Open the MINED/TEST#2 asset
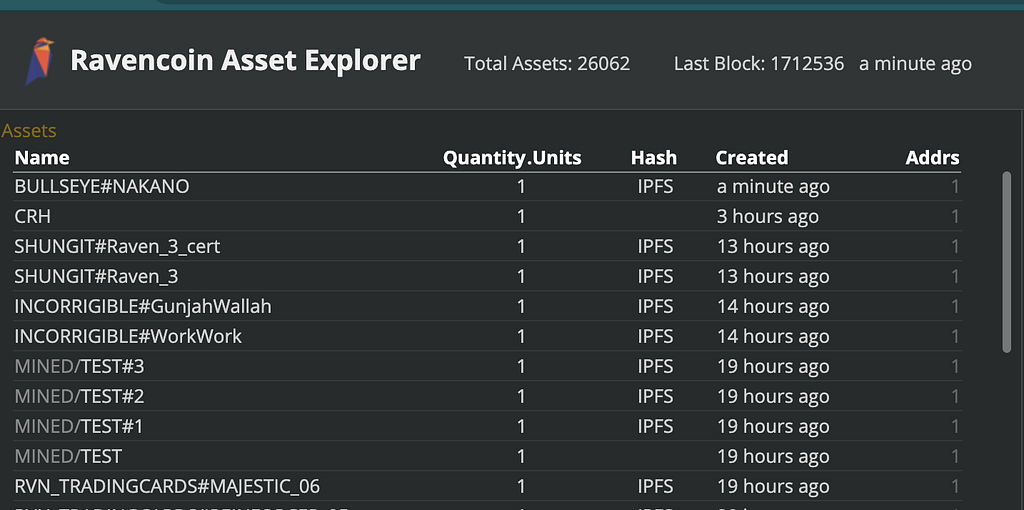 79,396
